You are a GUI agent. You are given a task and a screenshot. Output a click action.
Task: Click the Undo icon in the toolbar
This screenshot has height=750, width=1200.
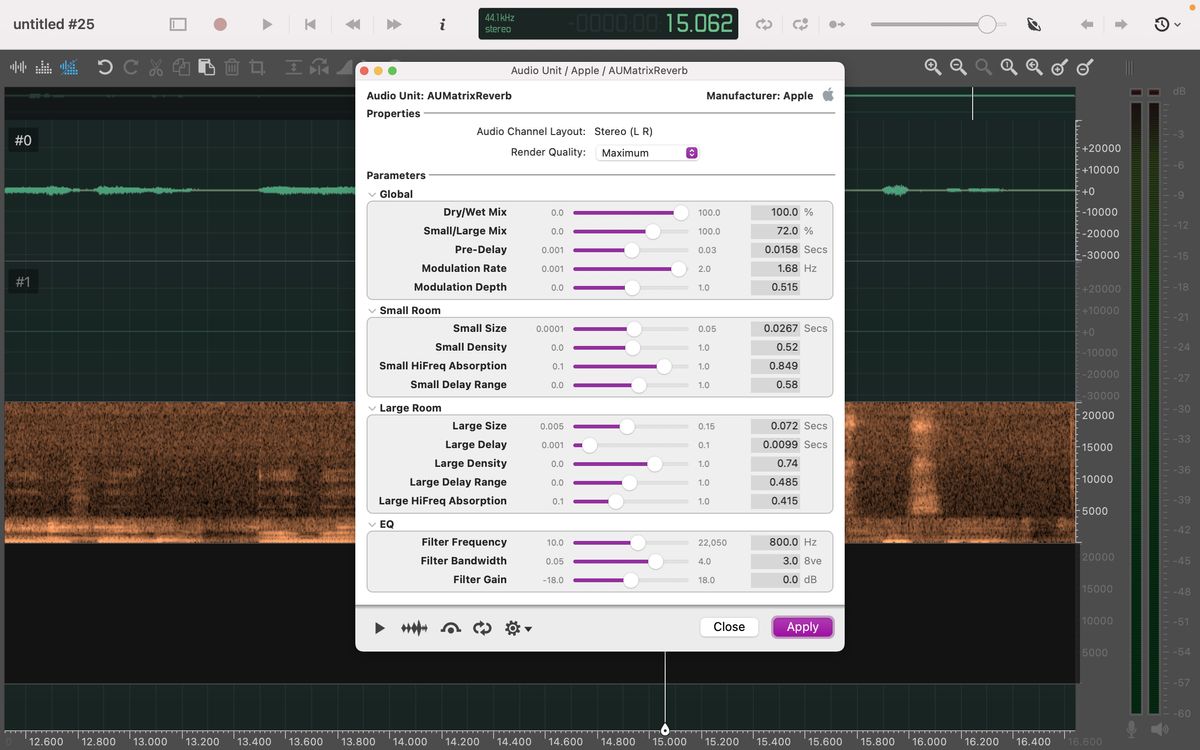104,67
